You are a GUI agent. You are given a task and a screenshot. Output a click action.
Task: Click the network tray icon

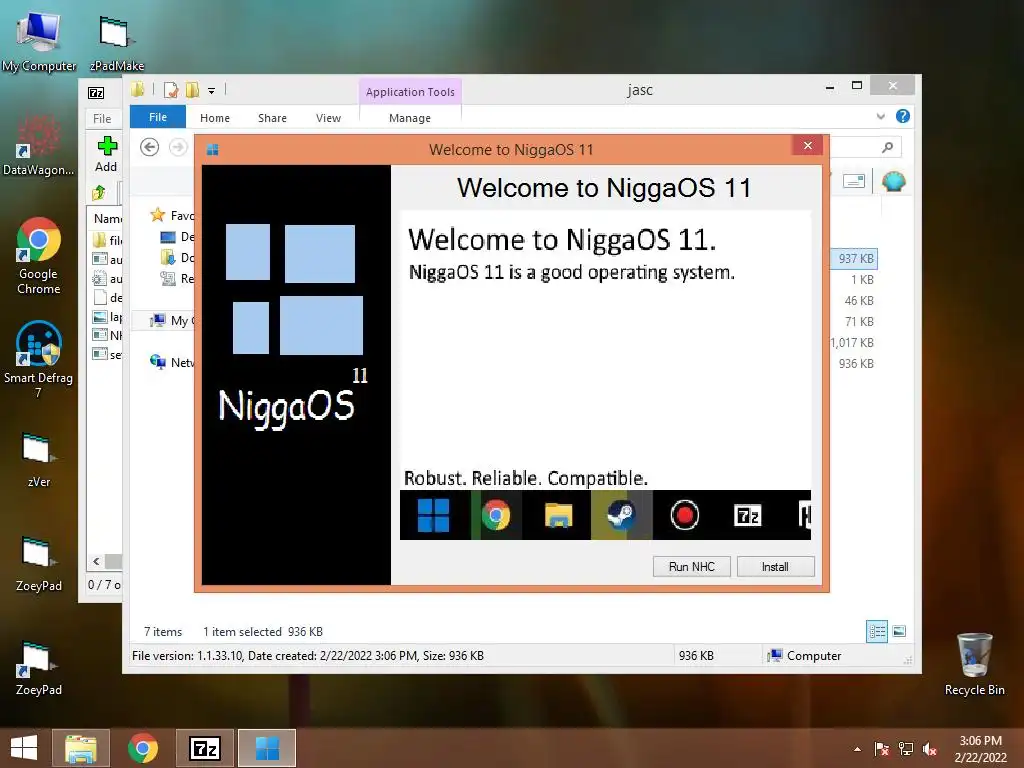pos(906,749)
